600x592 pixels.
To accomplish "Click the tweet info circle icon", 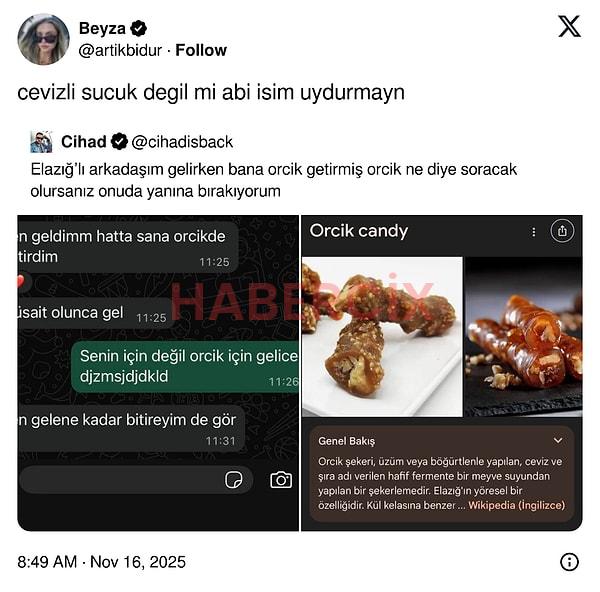I will click(569, 562).
